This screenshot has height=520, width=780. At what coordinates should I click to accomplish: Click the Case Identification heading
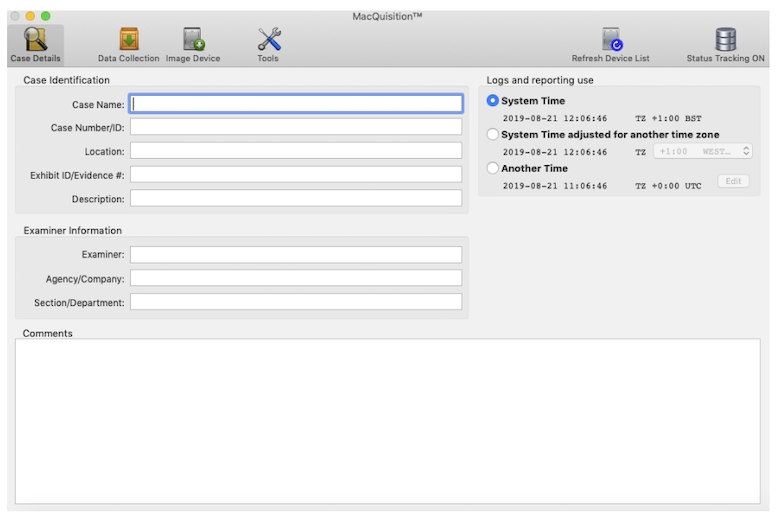67,80
